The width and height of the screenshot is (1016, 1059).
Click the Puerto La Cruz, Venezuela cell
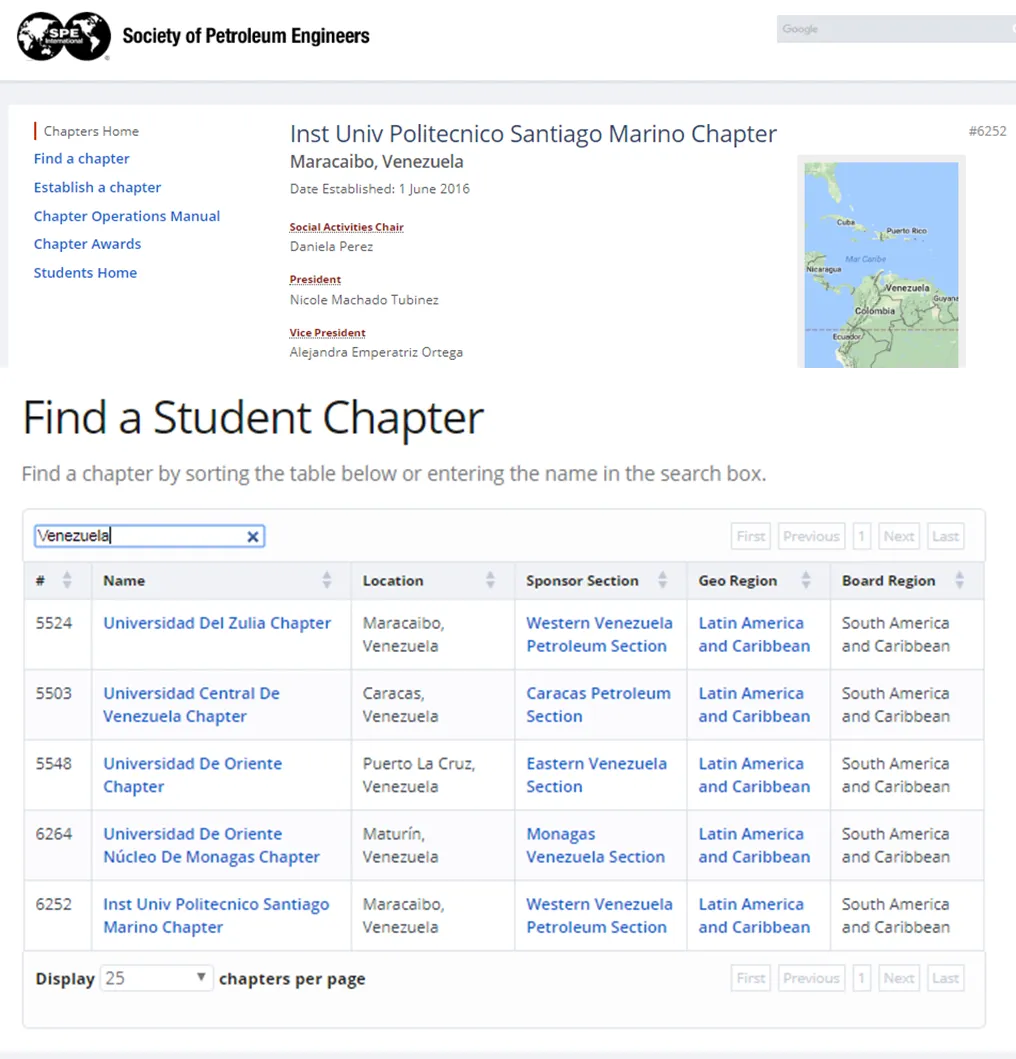click(x=432, y=775)
